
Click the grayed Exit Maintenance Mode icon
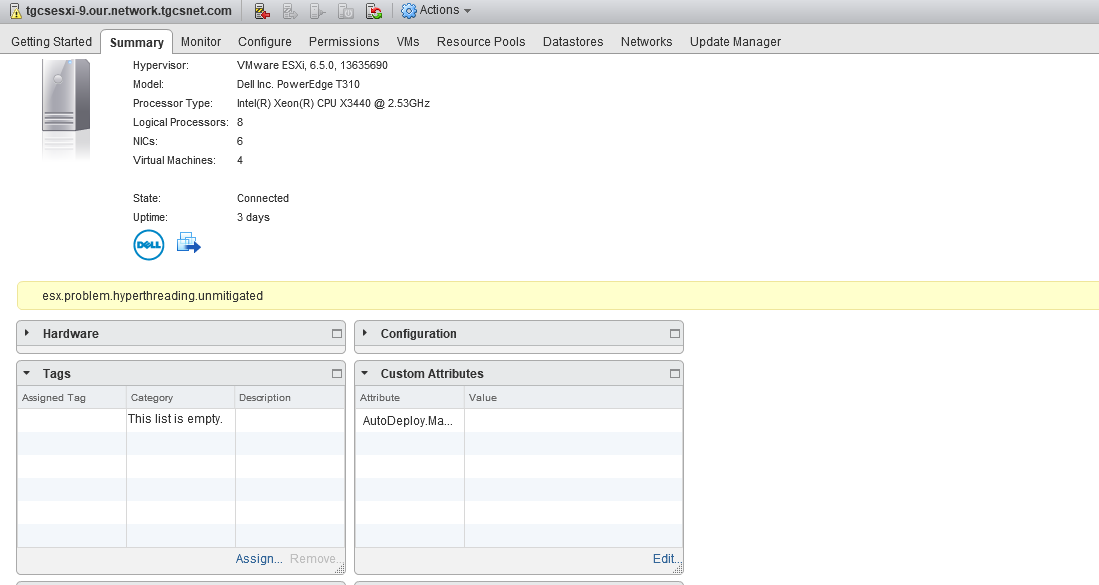coord(288,10)
